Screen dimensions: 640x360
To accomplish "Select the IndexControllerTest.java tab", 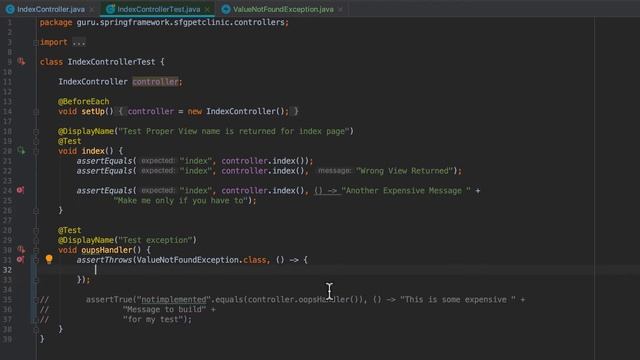I will click(x=158, y=9).
